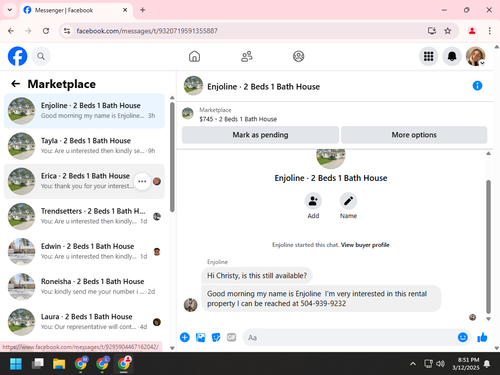Click the $745 listing thumbnail
Viewport: 500px width, 375px height.
tap(188, 114)
